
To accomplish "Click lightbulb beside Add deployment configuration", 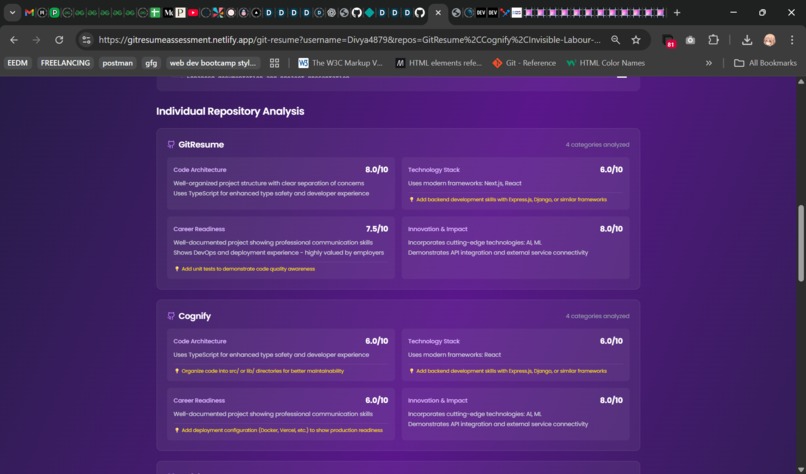I will point(177,430).
